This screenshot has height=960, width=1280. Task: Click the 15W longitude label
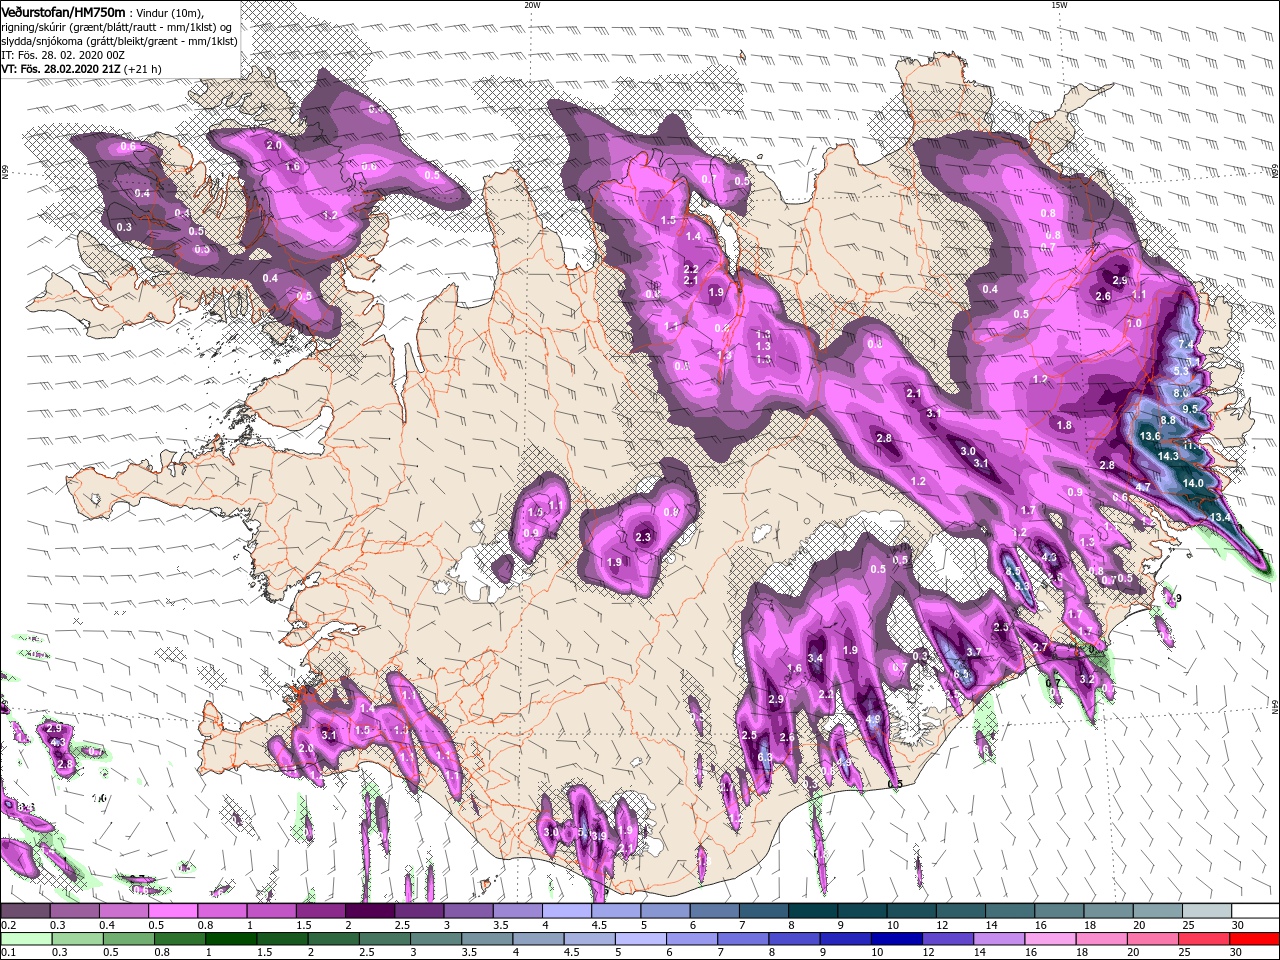(x=1059, y=5)
